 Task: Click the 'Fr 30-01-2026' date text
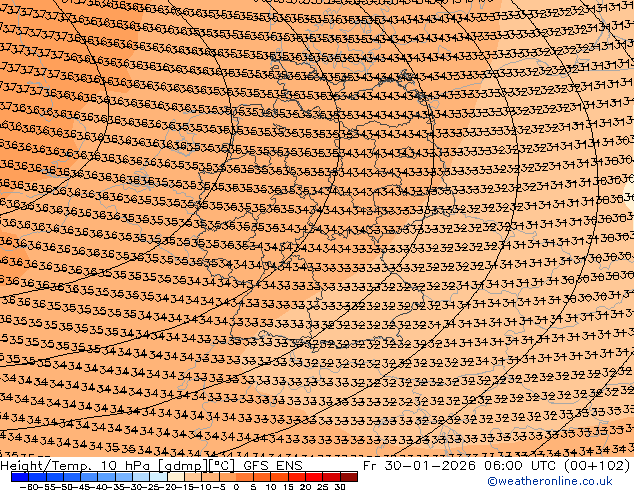[x=419, y=466]
